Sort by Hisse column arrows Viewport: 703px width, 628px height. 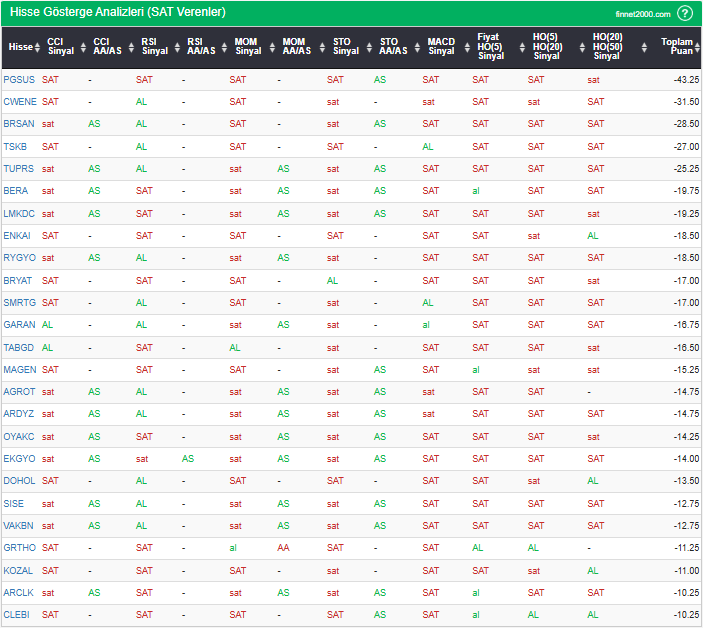[37, 47]
